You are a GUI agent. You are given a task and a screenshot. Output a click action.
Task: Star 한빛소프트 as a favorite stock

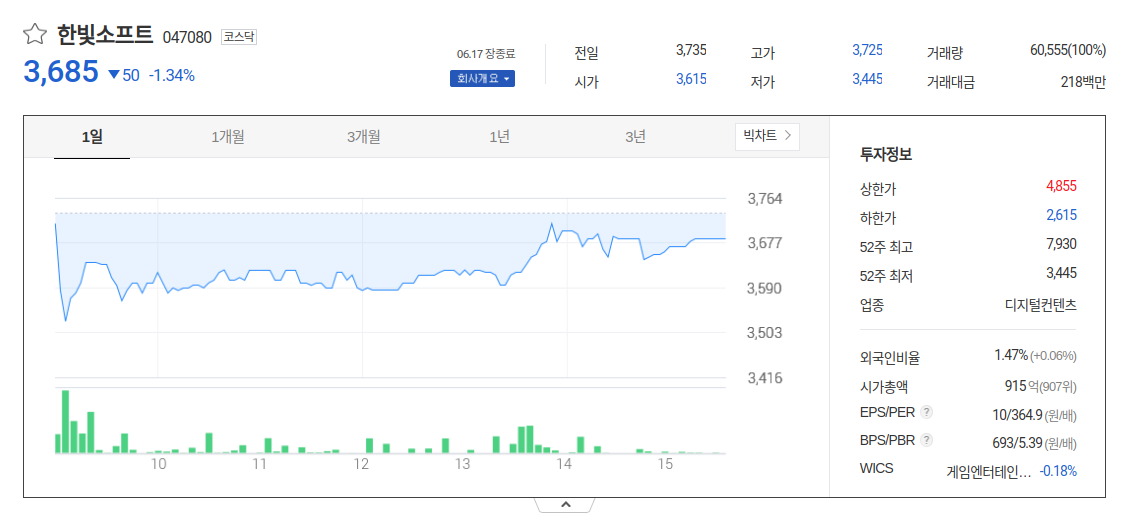[x=34, y=34]
